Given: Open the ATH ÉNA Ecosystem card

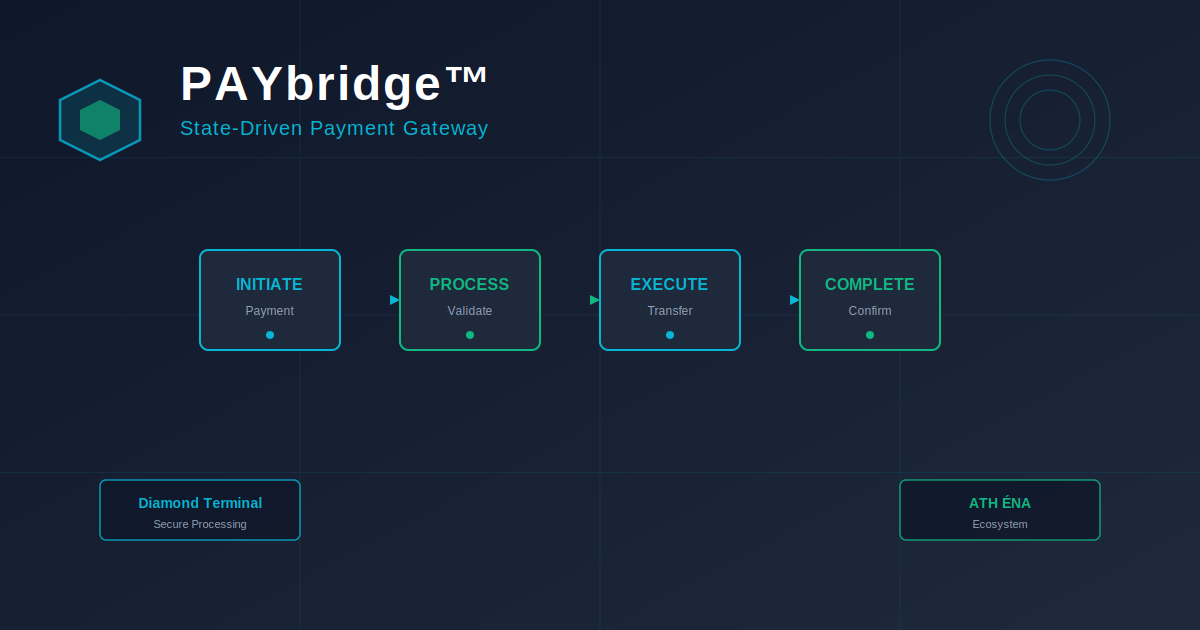Looking at the screenshot, I should pyautogui.click(x=1000, y=510).
